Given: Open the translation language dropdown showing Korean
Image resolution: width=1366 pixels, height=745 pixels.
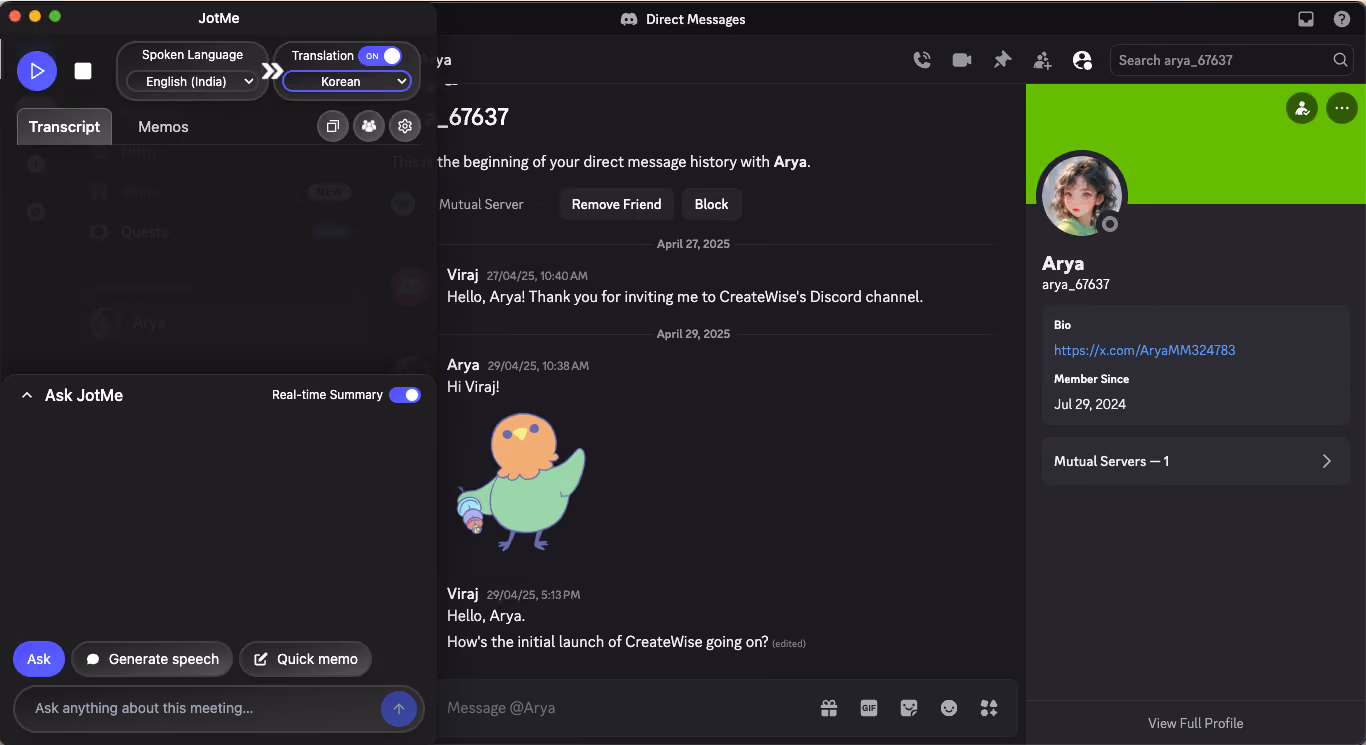Looking at the screenshot, I should (347, 82).
